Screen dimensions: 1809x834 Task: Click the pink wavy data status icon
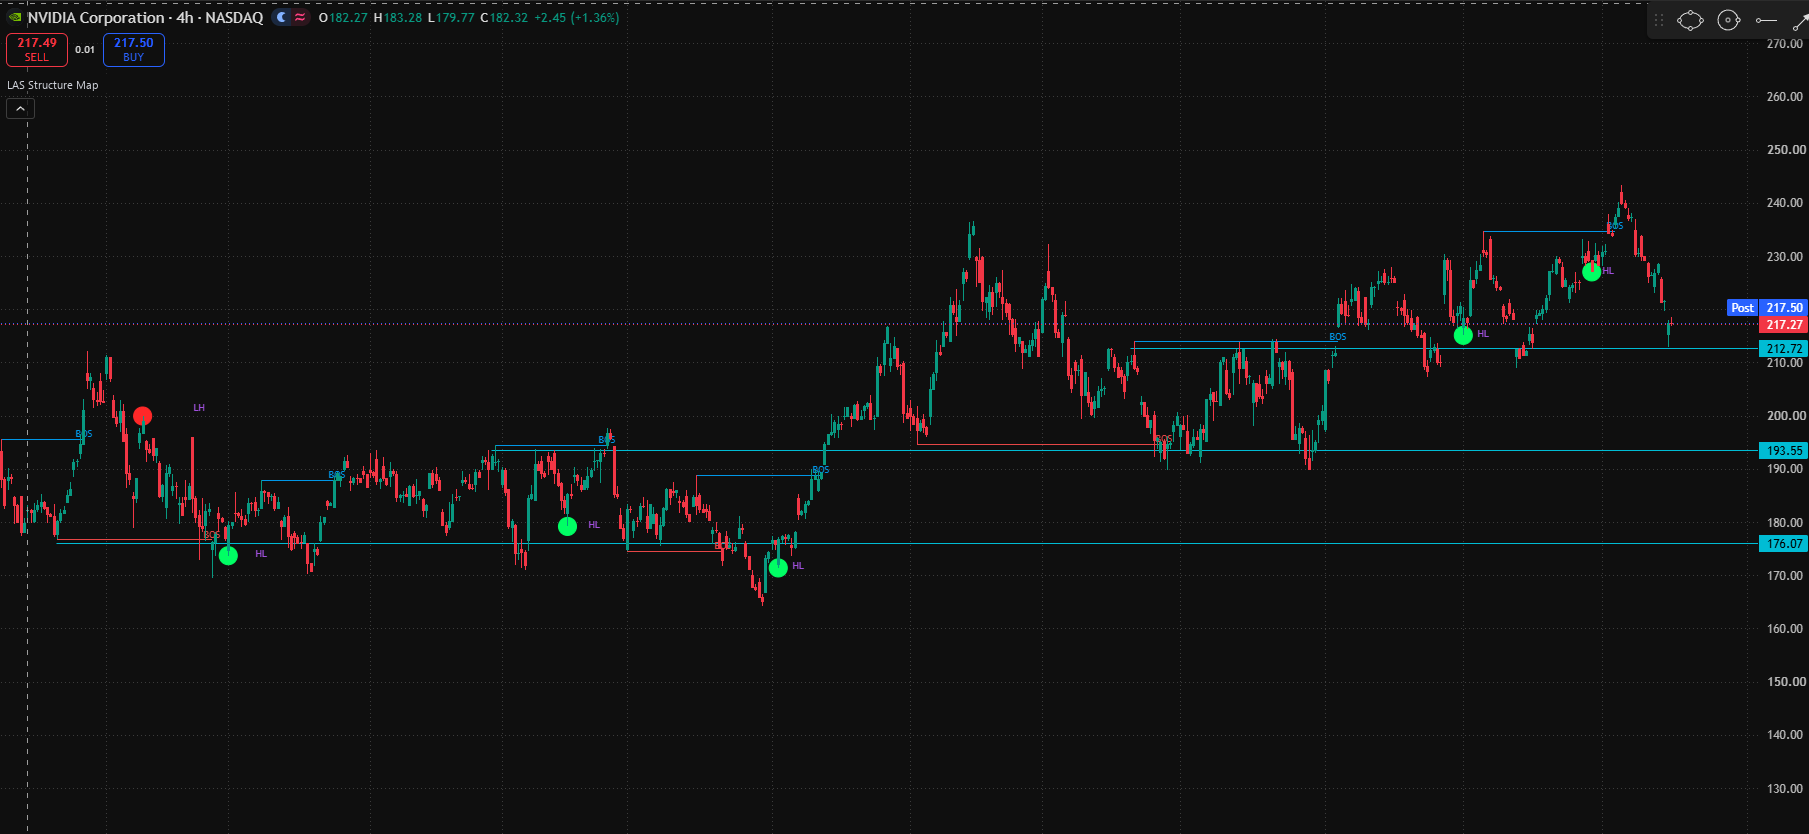[x=300, y=17]
